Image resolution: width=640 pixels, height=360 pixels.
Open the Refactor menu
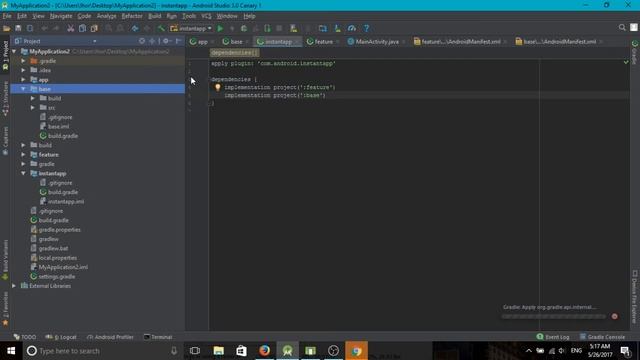[132, 16]
